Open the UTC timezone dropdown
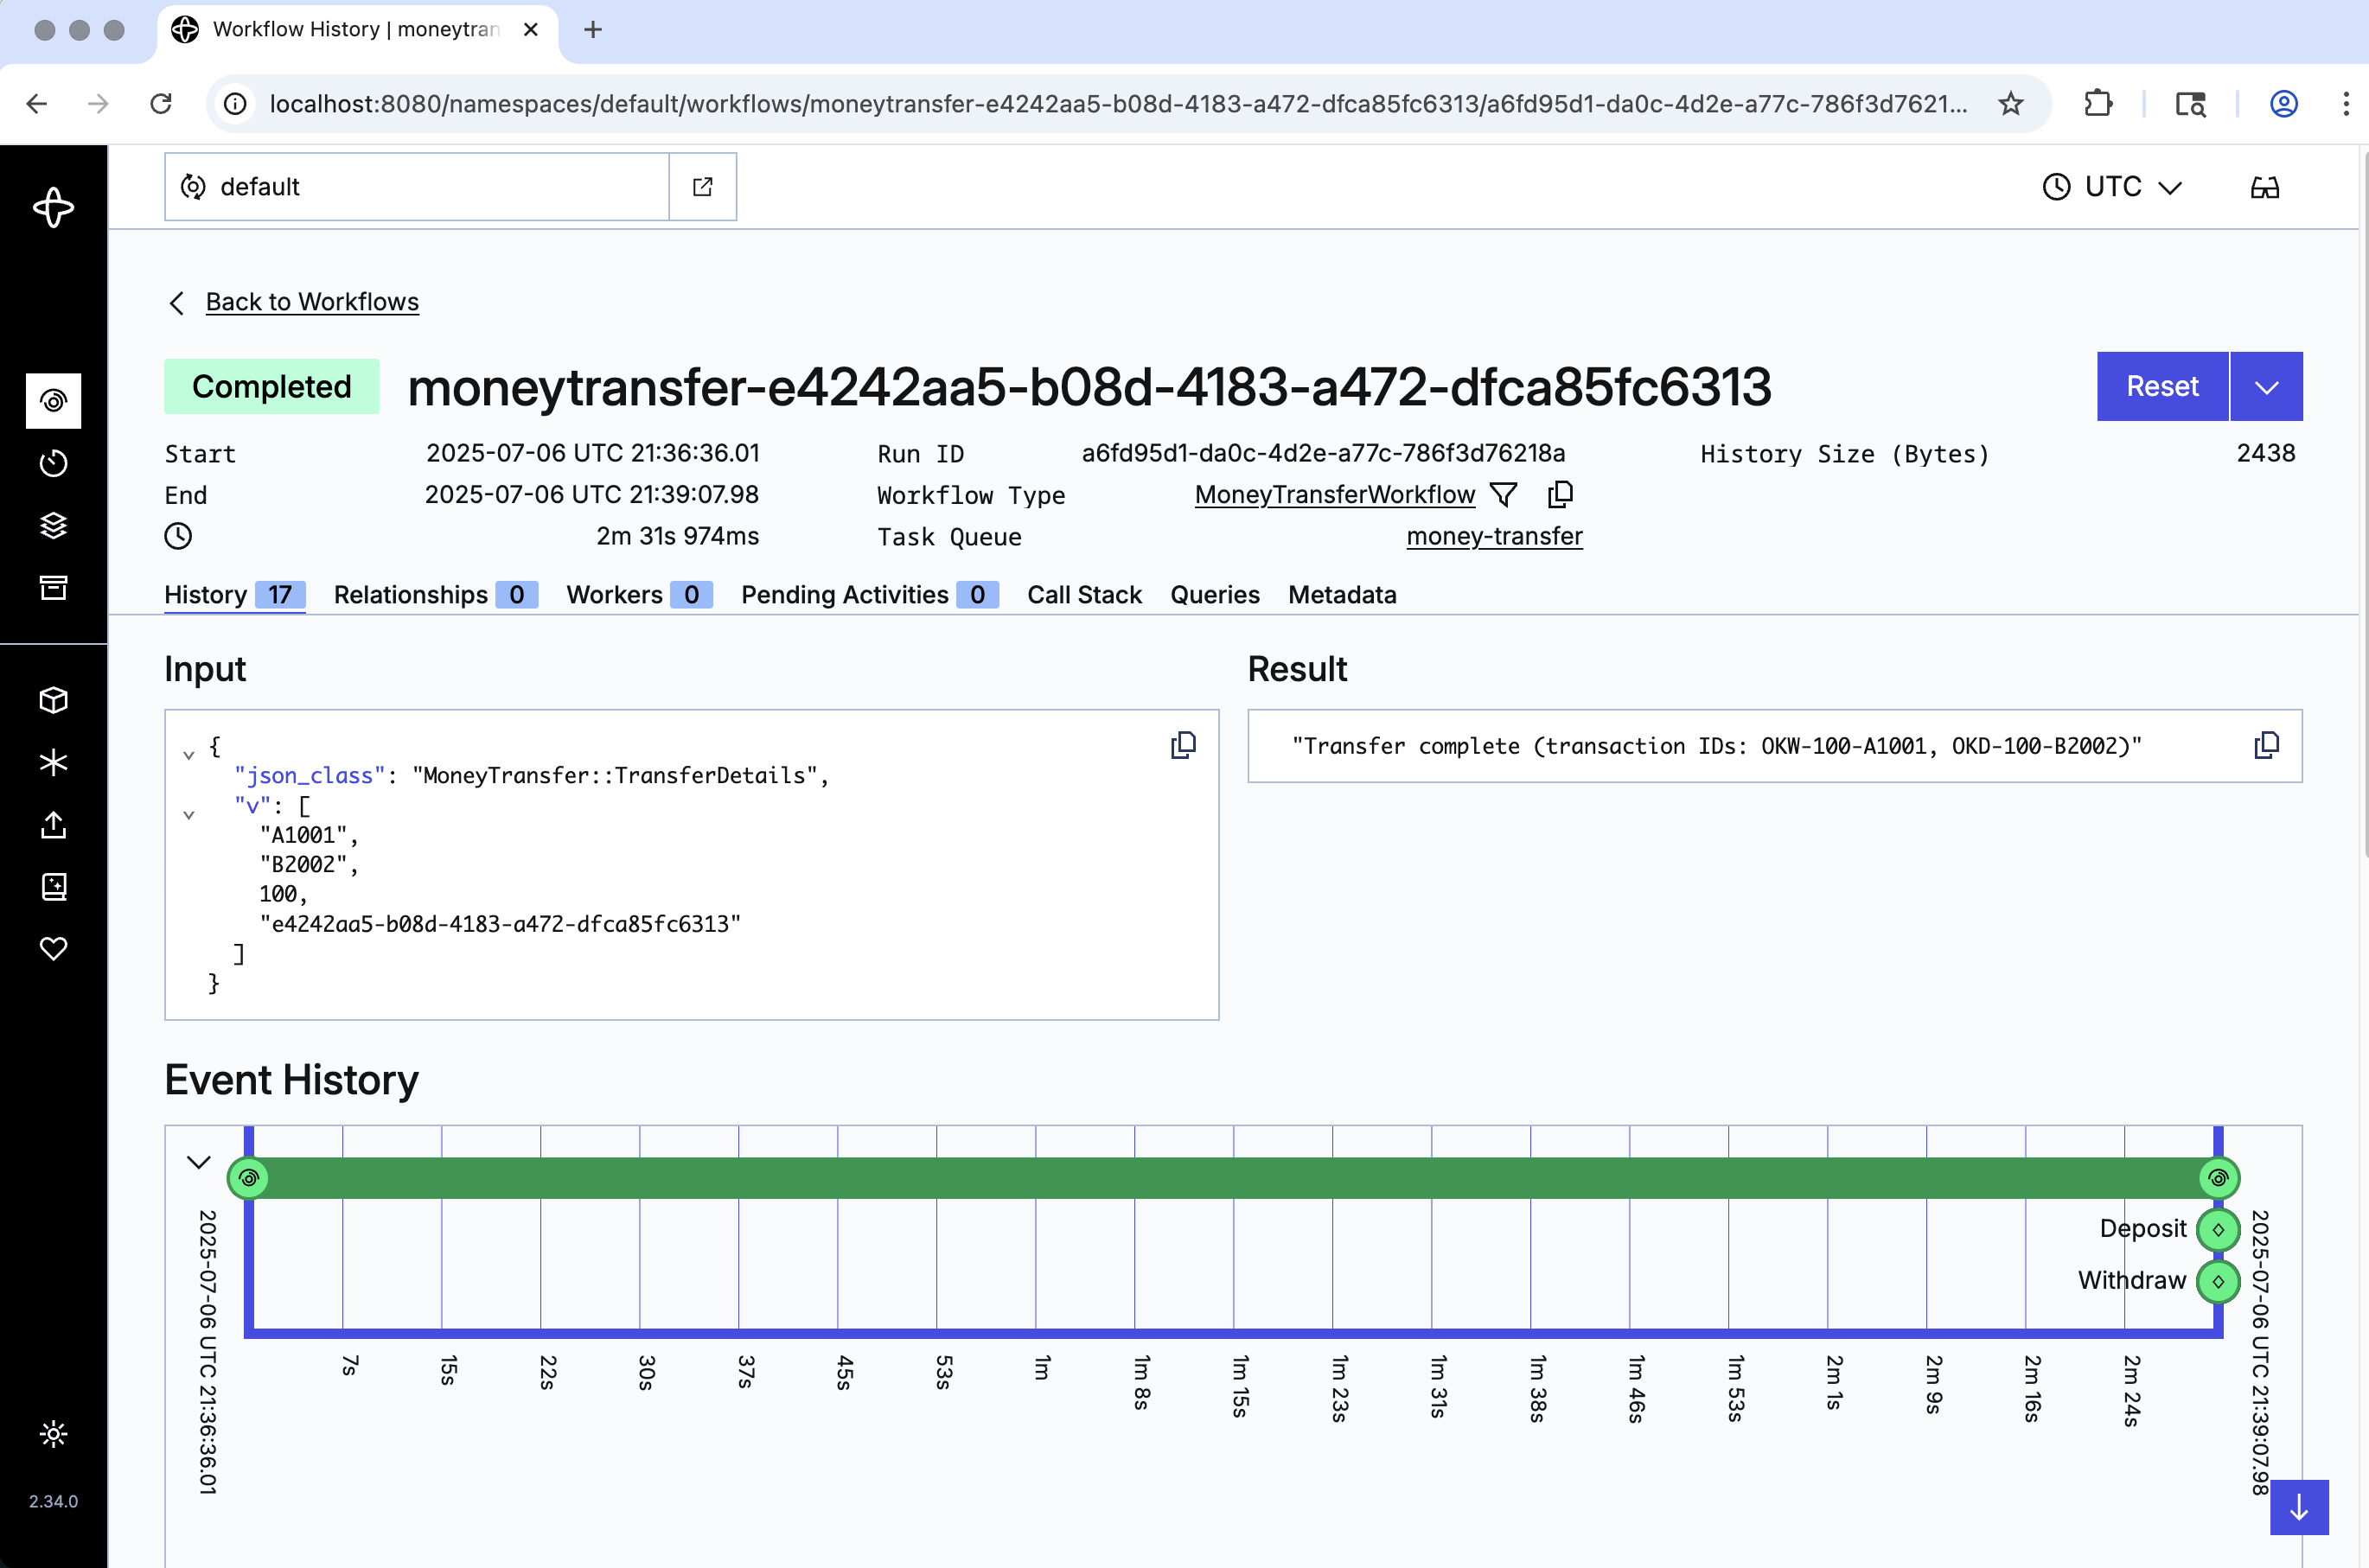 (2111, 186)
